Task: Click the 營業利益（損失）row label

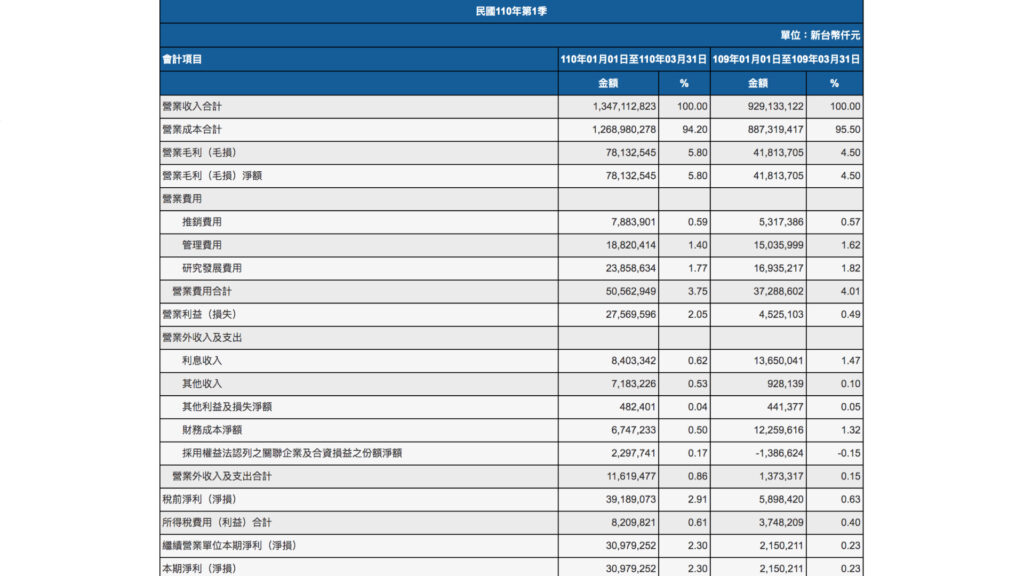Action: (x=199, y=314)
